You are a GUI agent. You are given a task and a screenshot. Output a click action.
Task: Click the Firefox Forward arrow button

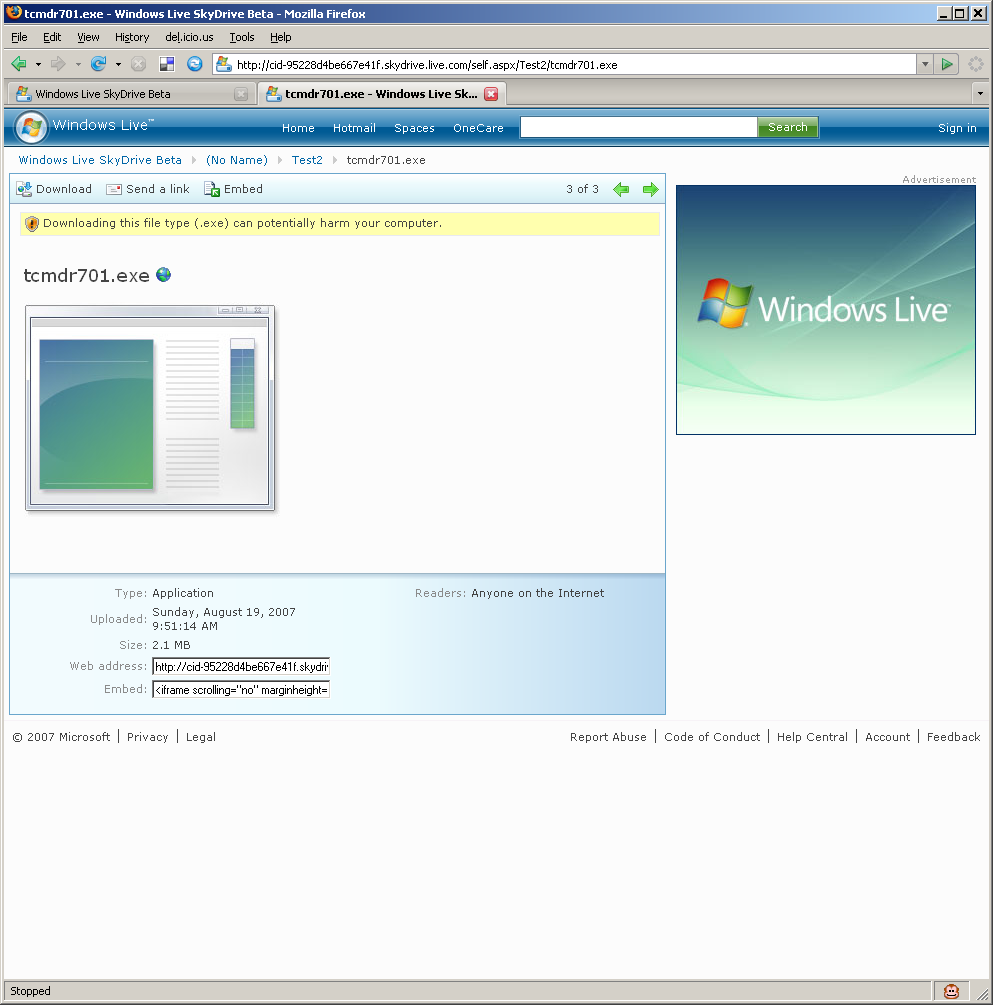pos(58,64)
